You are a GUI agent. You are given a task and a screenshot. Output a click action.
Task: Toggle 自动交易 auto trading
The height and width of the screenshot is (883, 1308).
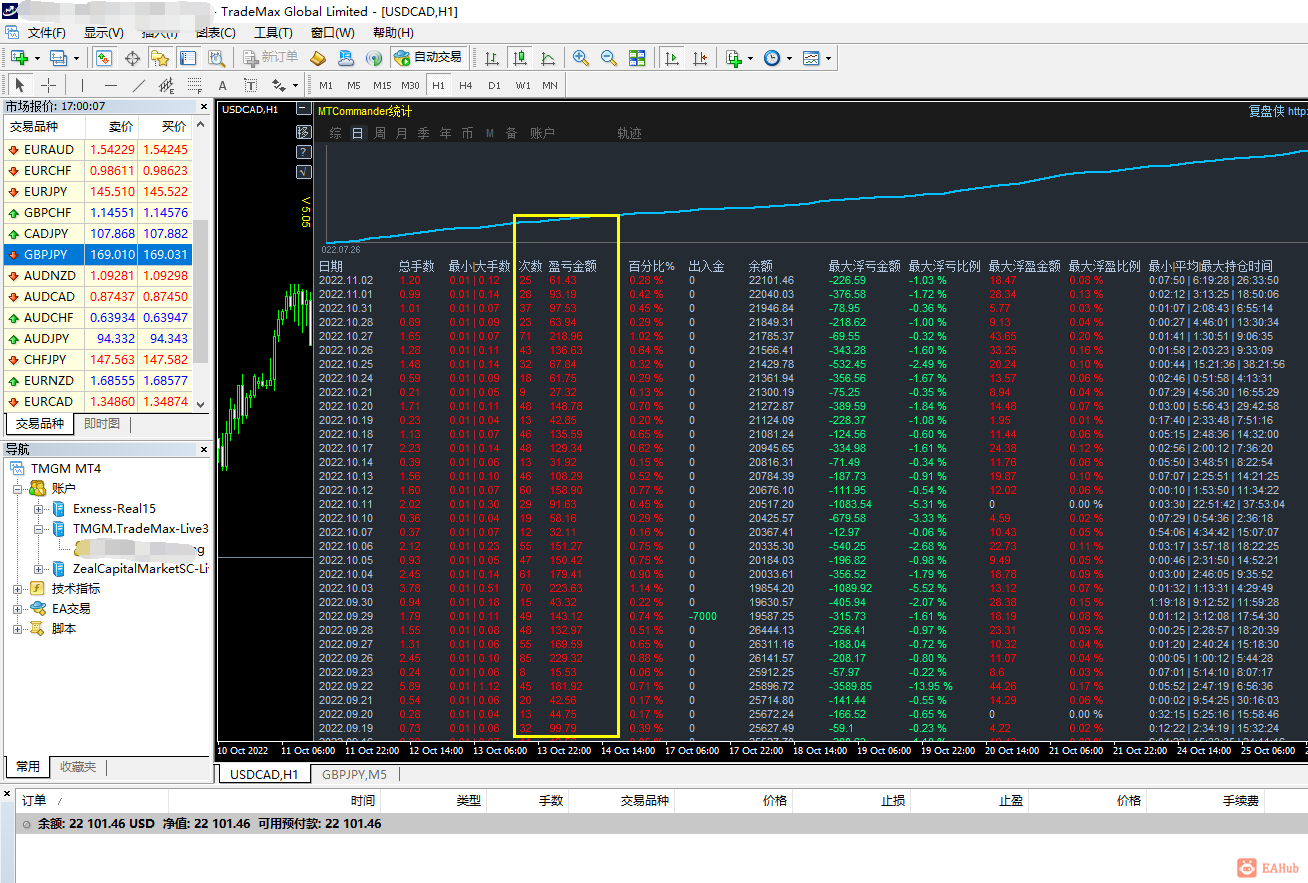[428, 58]
